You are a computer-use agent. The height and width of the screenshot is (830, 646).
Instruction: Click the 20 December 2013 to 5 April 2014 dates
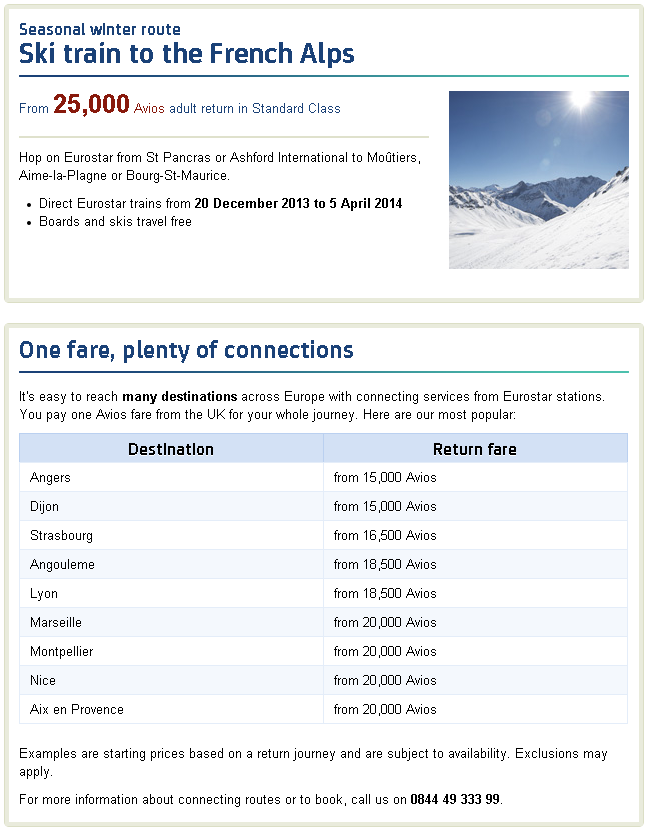coord(298,204)
